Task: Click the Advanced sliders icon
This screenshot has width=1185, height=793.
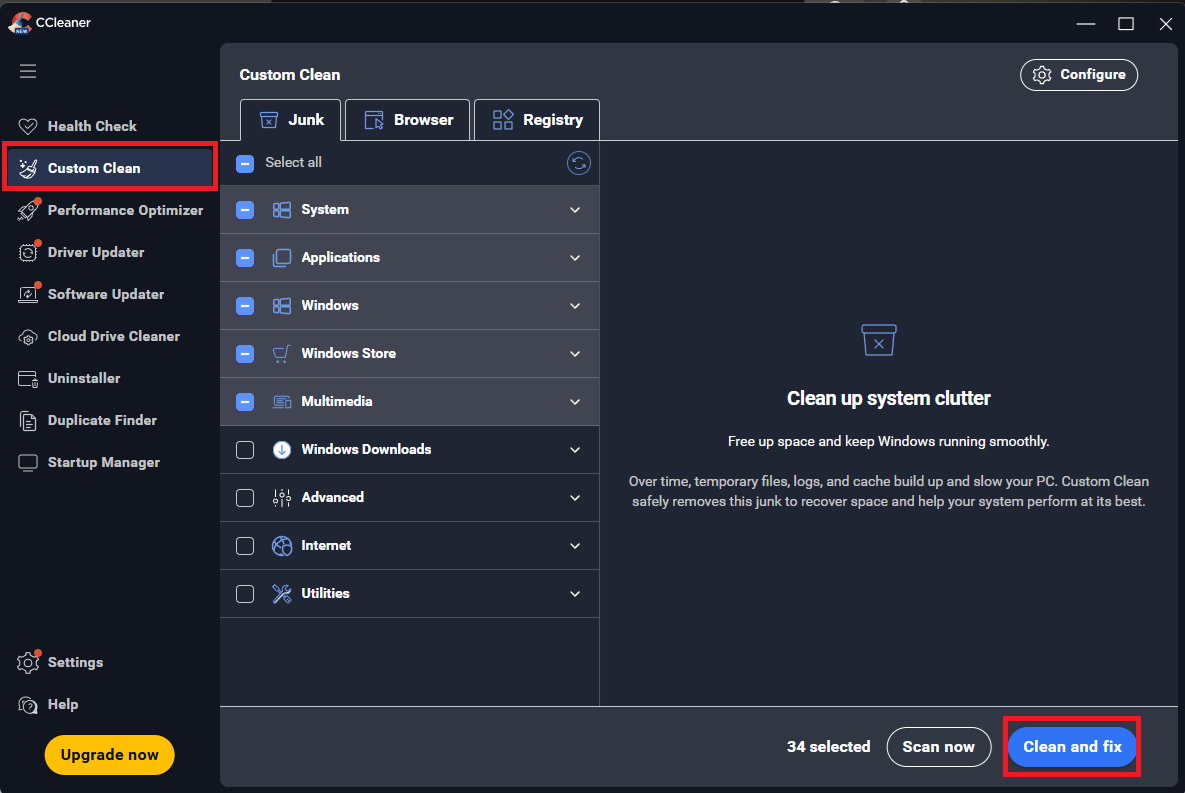Action: click(282, 497)
